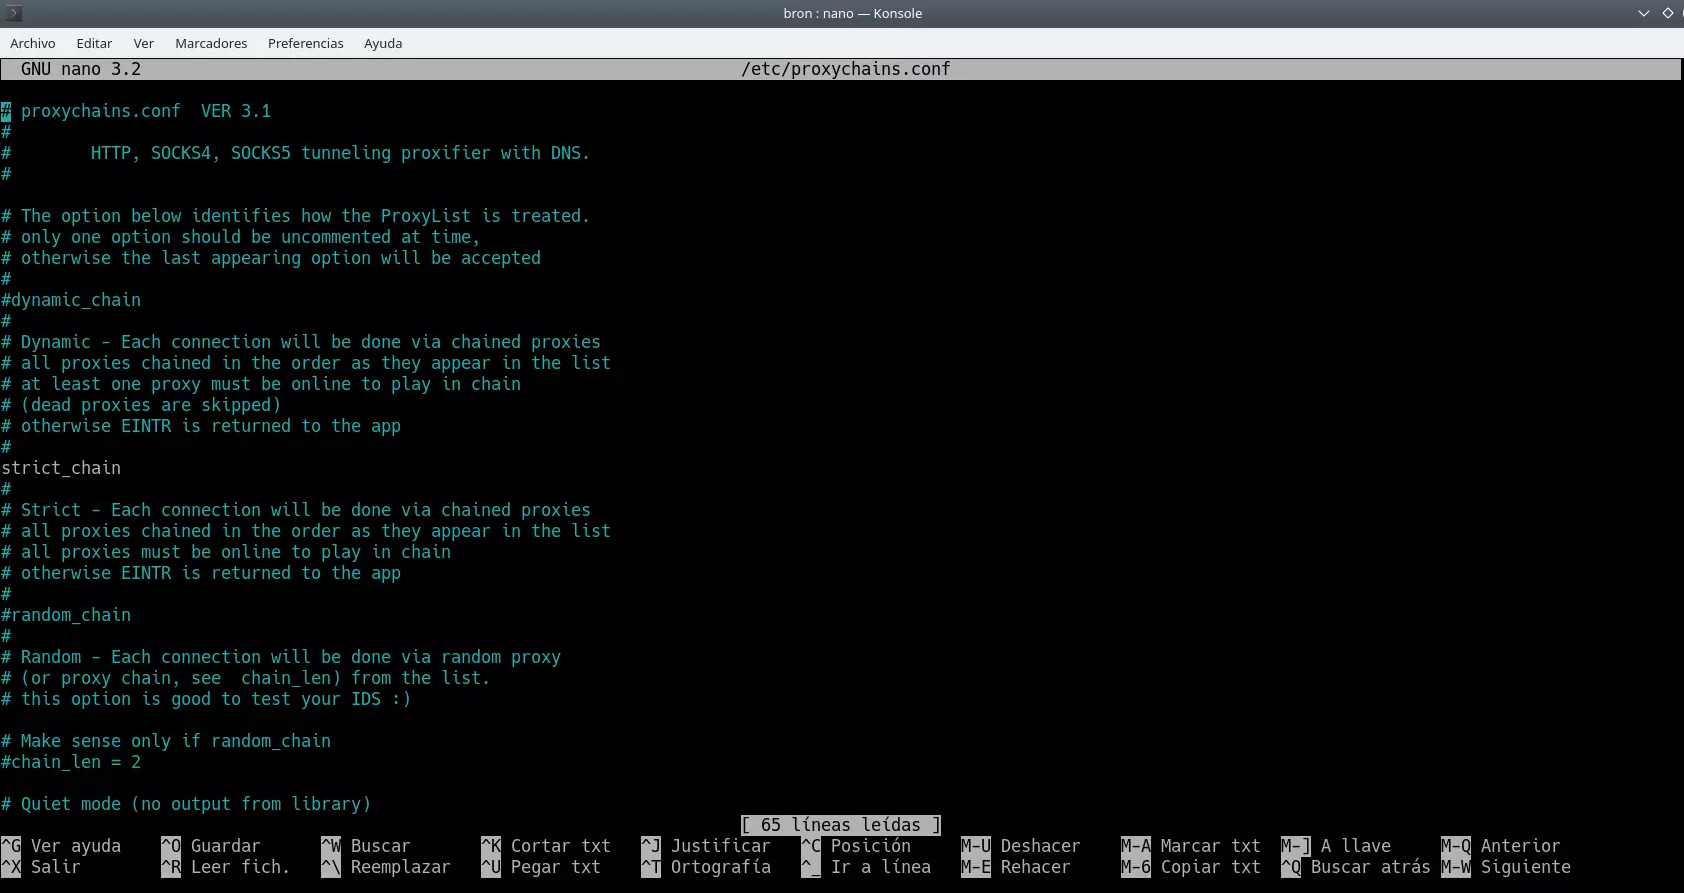1684x893 pixels.
Task: Click the nano shortcut M-6 Copiar txt
Action: click(x=1191, y=867)
